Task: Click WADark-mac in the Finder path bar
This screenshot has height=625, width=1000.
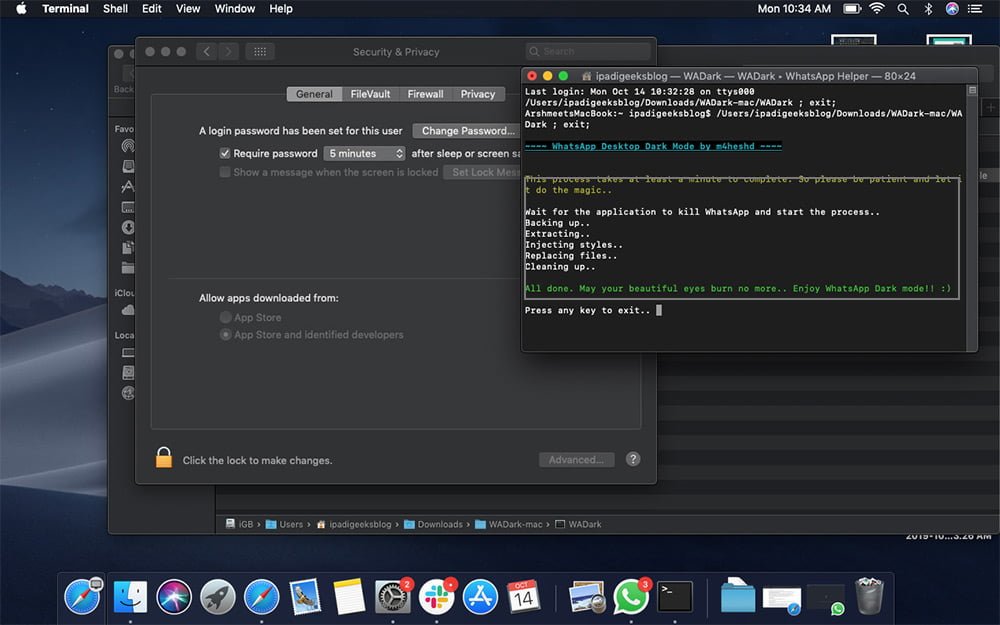Action: pyautogui.click(x=508, y=524)
